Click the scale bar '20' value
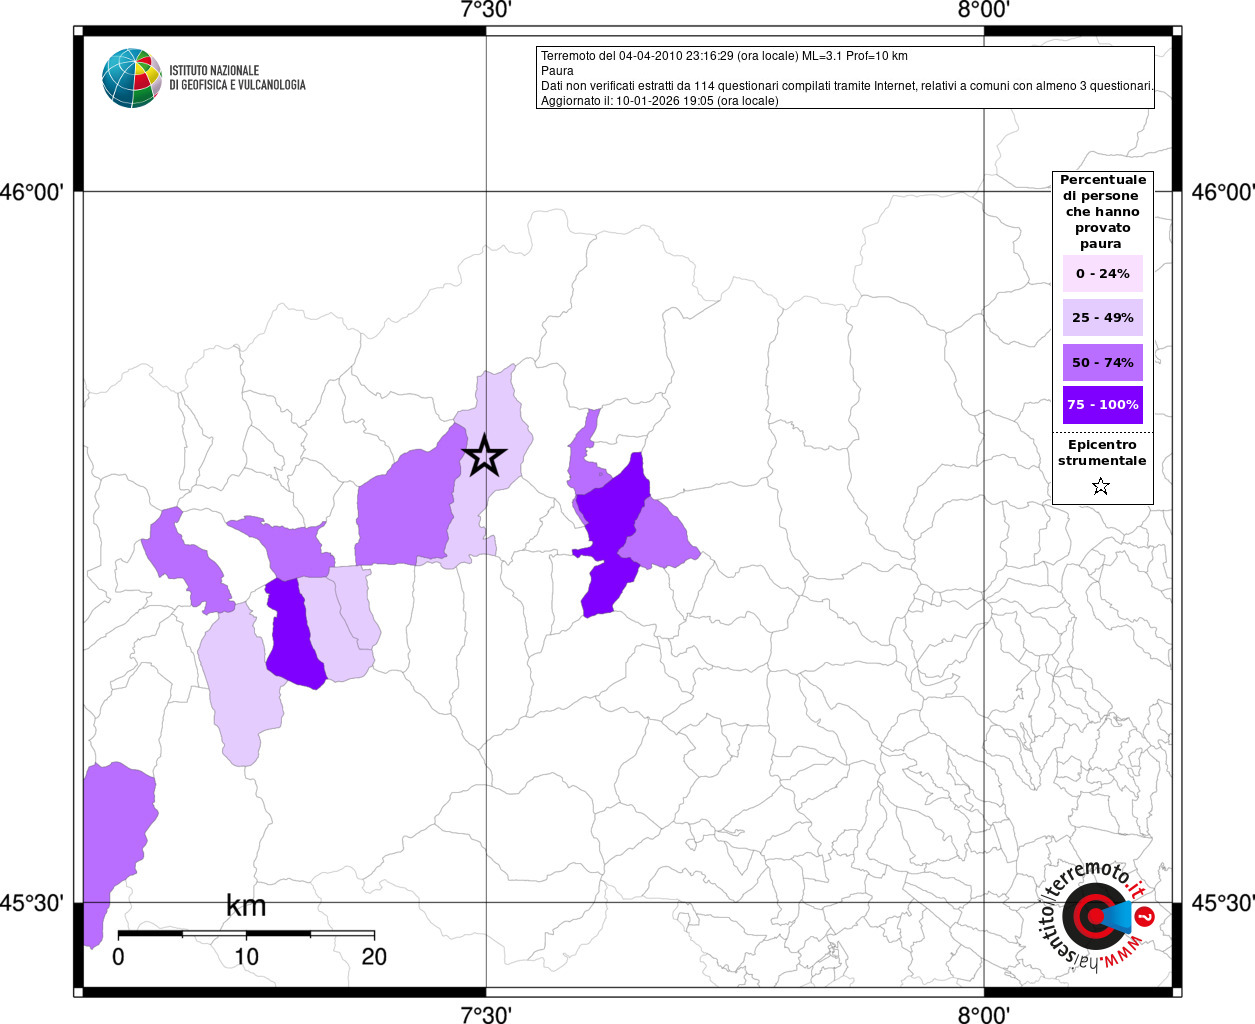This screenshot has height=1024, width=1255. 374,957
